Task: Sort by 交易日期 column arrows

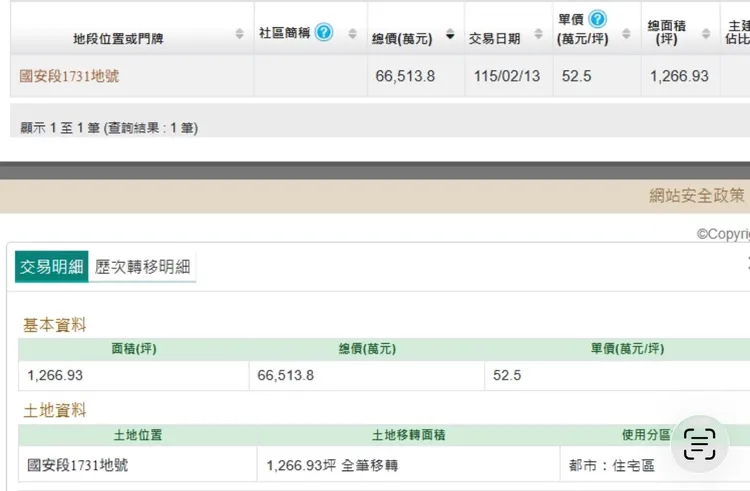Action: [539, 33]
